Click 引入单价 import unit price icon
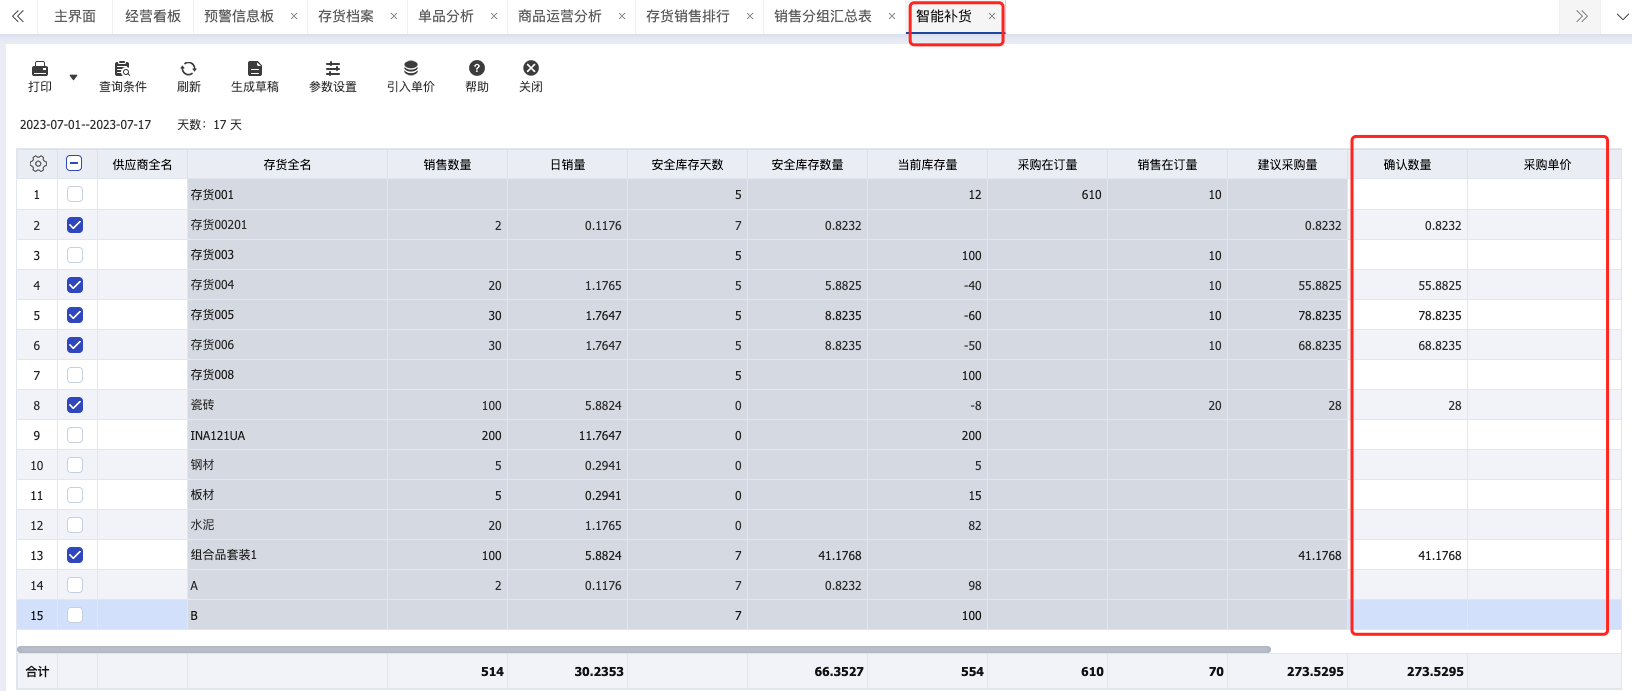Viewport: 1632px width, 691px height. point(411,68)
